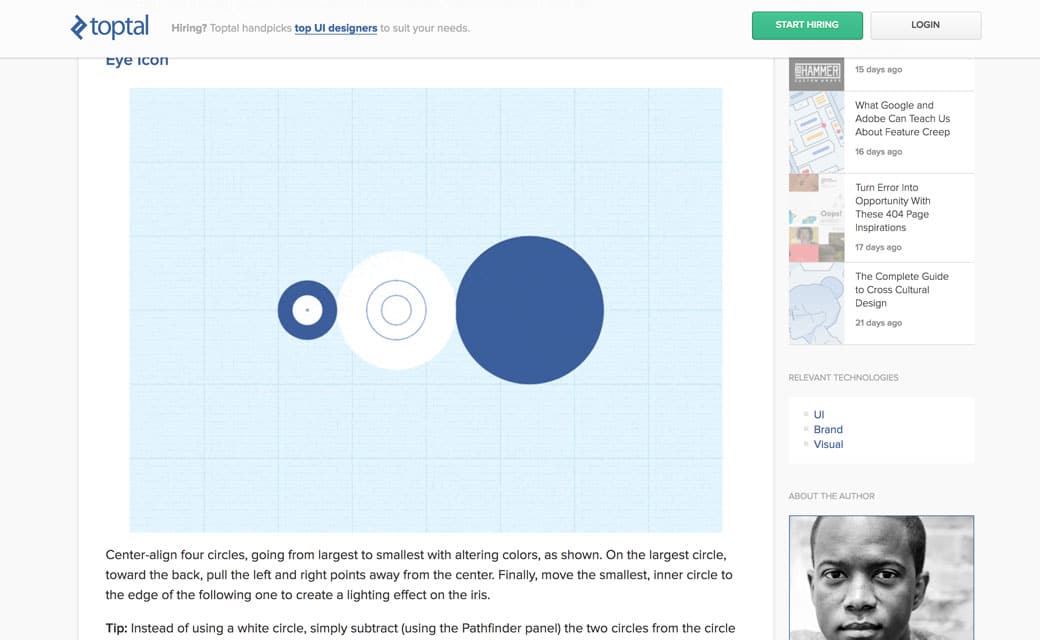
Task: Follow the top UI designers link
Action: [x=336, y=28]
